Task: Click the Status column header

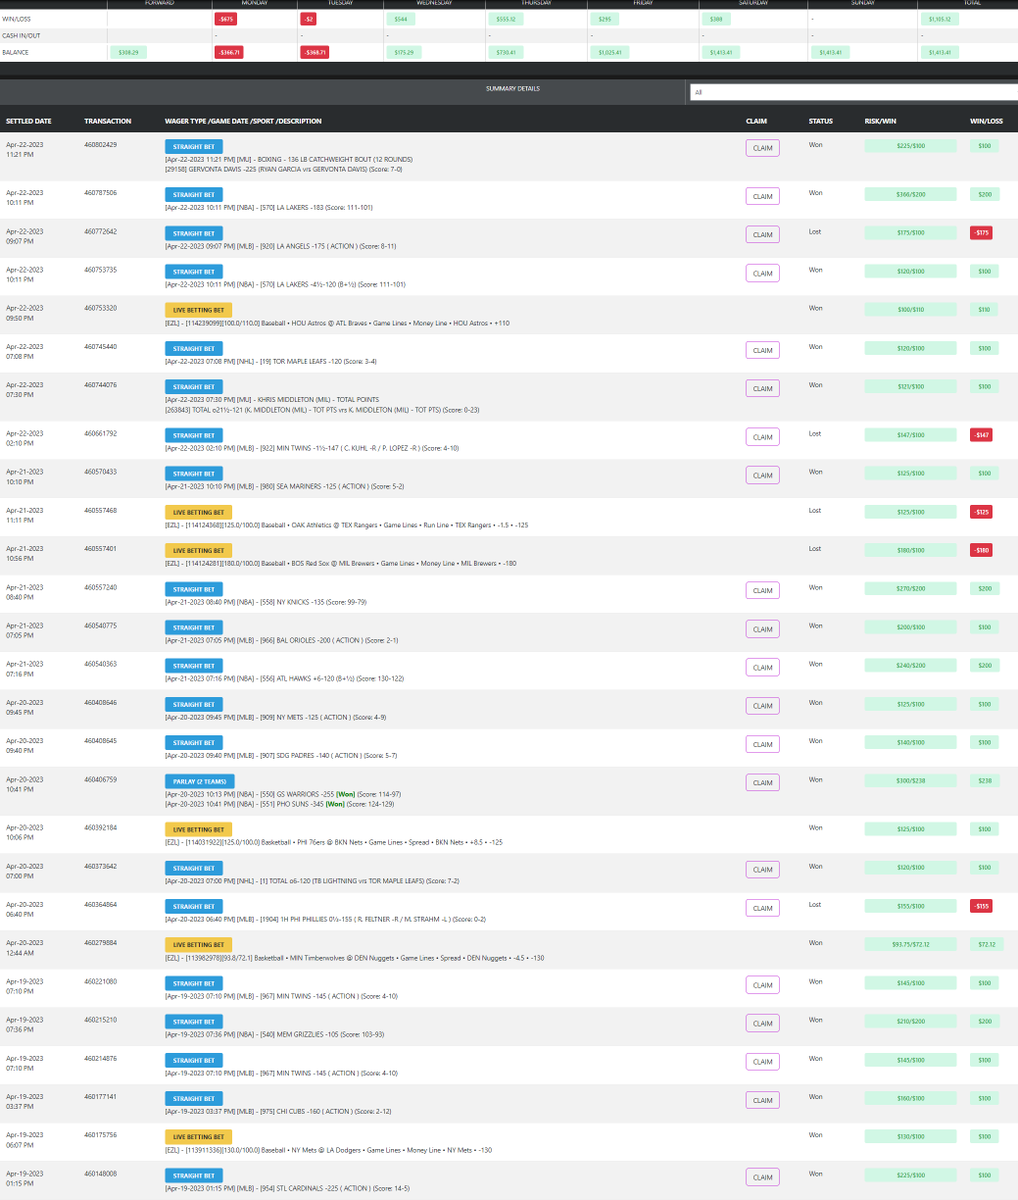Action: tap(820, 121)
